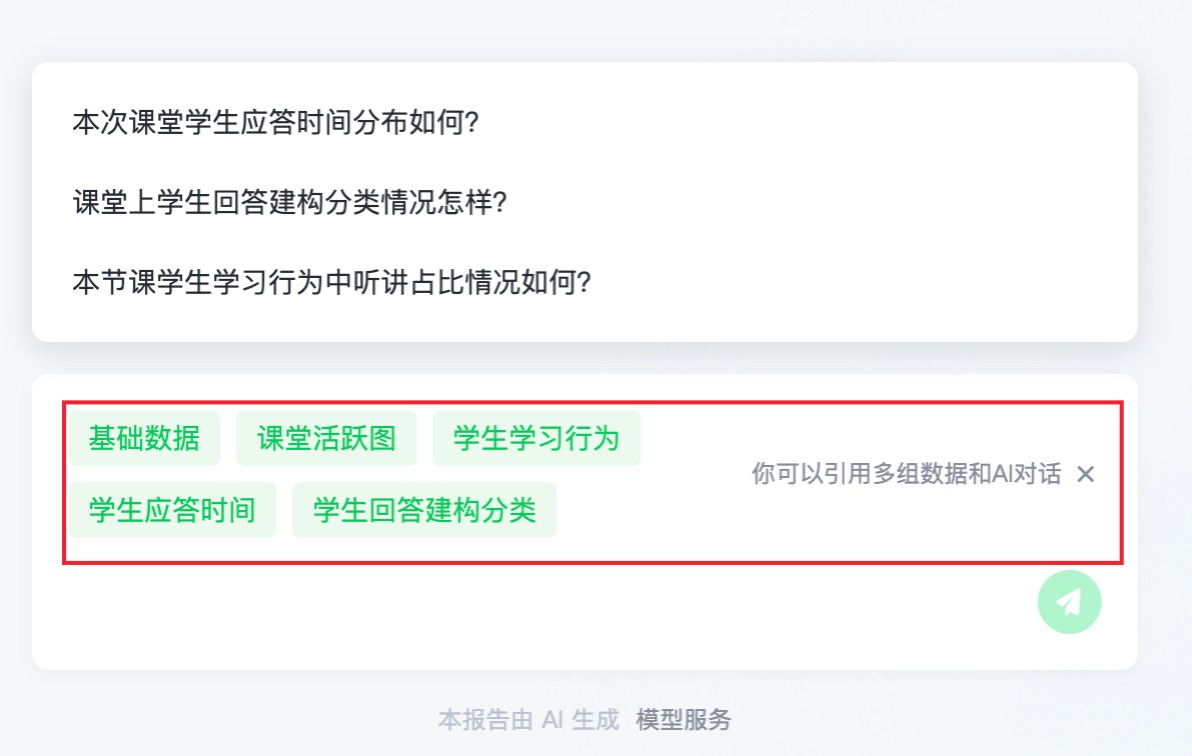Screen dimensions: 1192x756
Task: Choose the 学生应答时间 tag
Action: coord(173,510)
